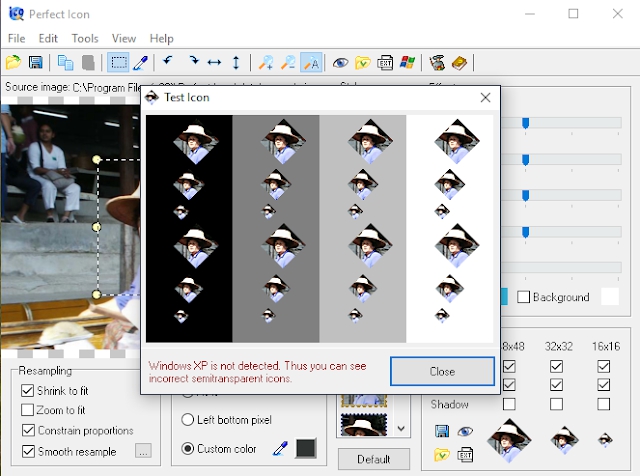Dismiss the Test Icon dialog with X
This screenshot has width=640, height=476.
(485, 98)
